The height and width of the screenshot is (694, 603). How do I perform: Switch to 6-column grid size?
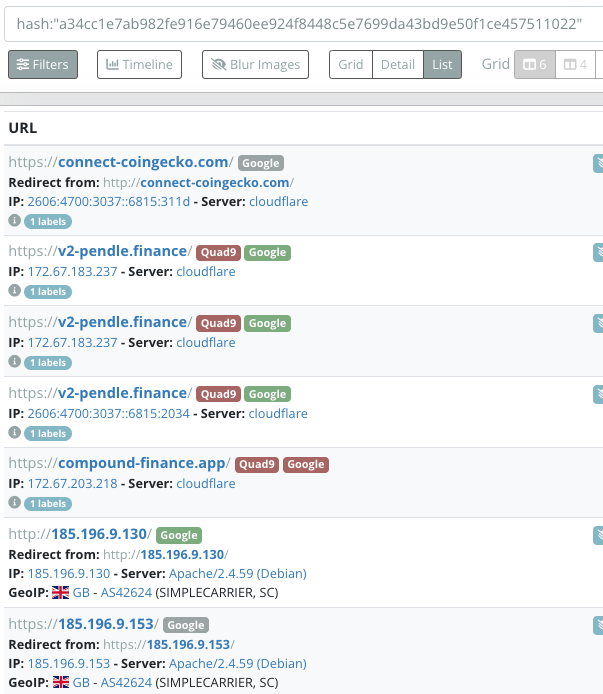coord(532,65)
